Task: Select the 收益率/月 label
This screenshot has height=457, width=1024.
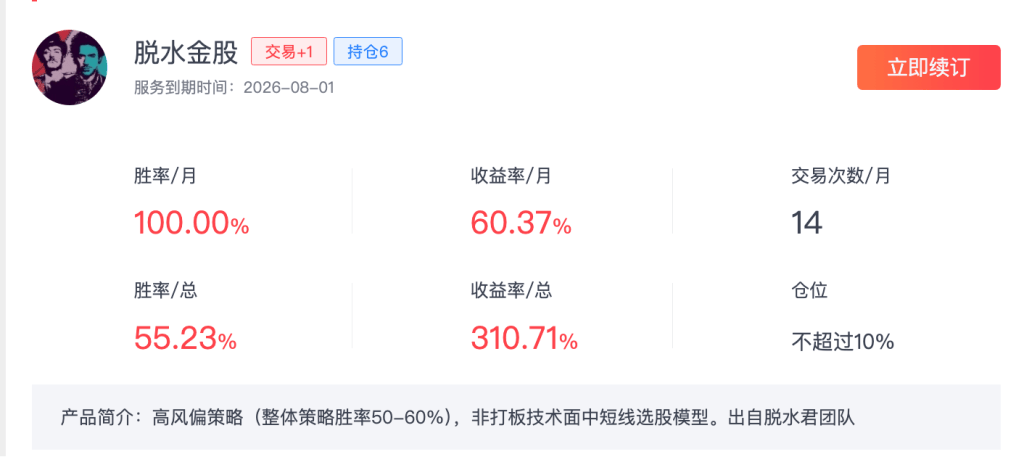Action: click(x=511, y=176)
